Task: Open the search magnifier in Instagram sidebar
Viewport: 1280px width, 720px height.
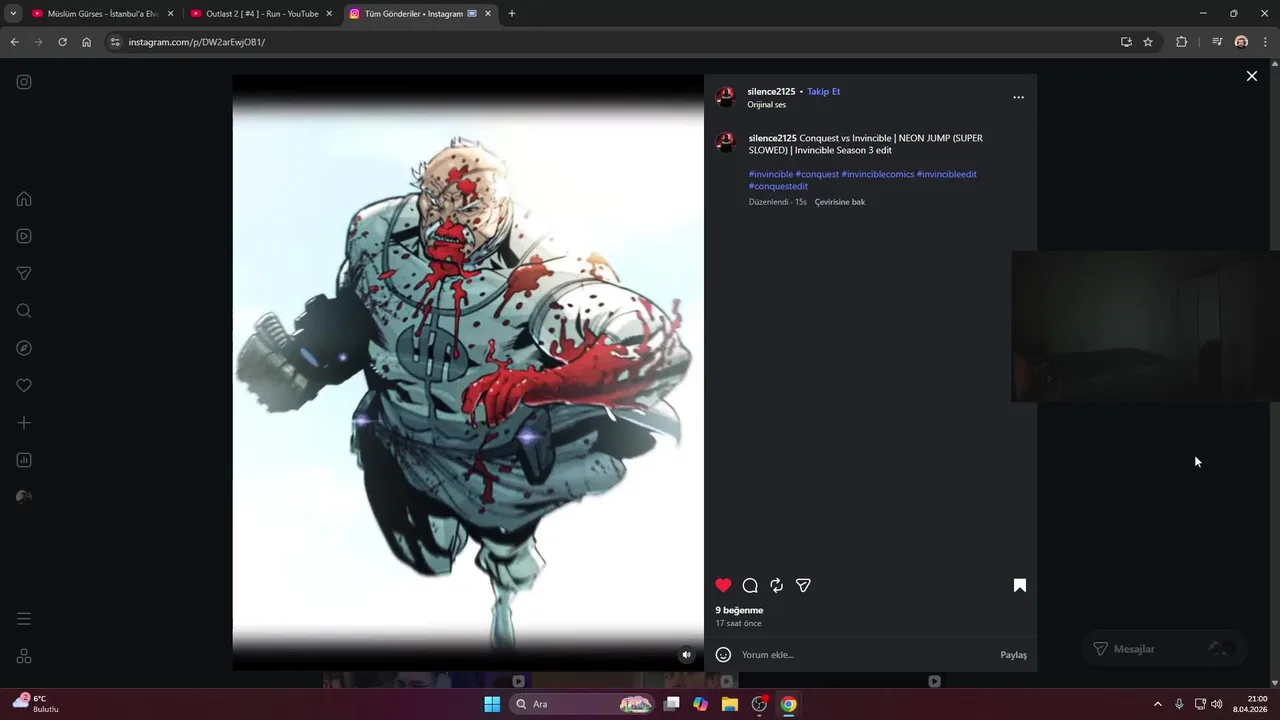Action: coord(24,311)
